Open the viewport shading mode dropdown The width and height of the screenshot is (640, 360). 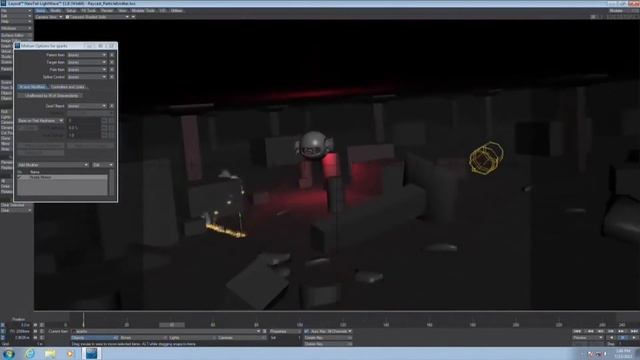coord(98,17)
